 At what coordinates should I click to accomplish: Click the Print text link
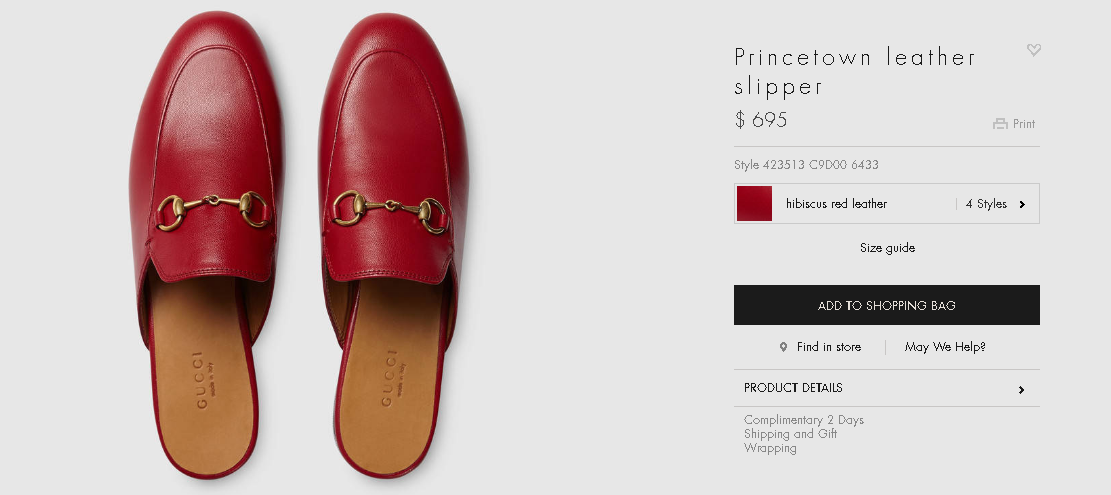[1024, 124]
